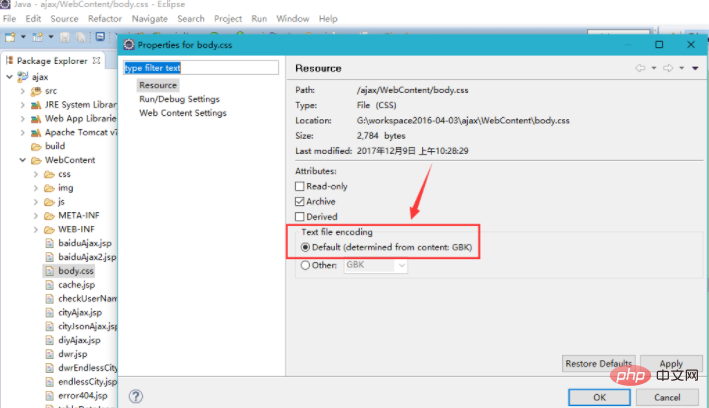Open the New file wizard toolbar icon
The height and width of the screenshot is (408, 709).
pyautogui.click(x=10, y=37)
